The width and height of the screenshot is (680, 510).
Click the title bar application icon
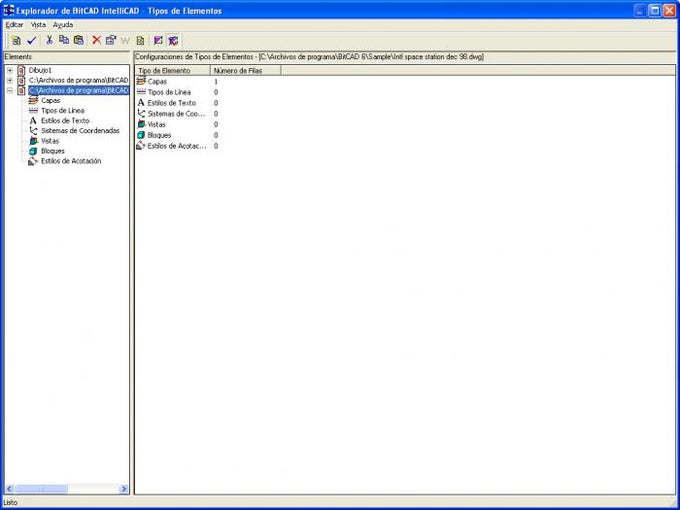8,10
